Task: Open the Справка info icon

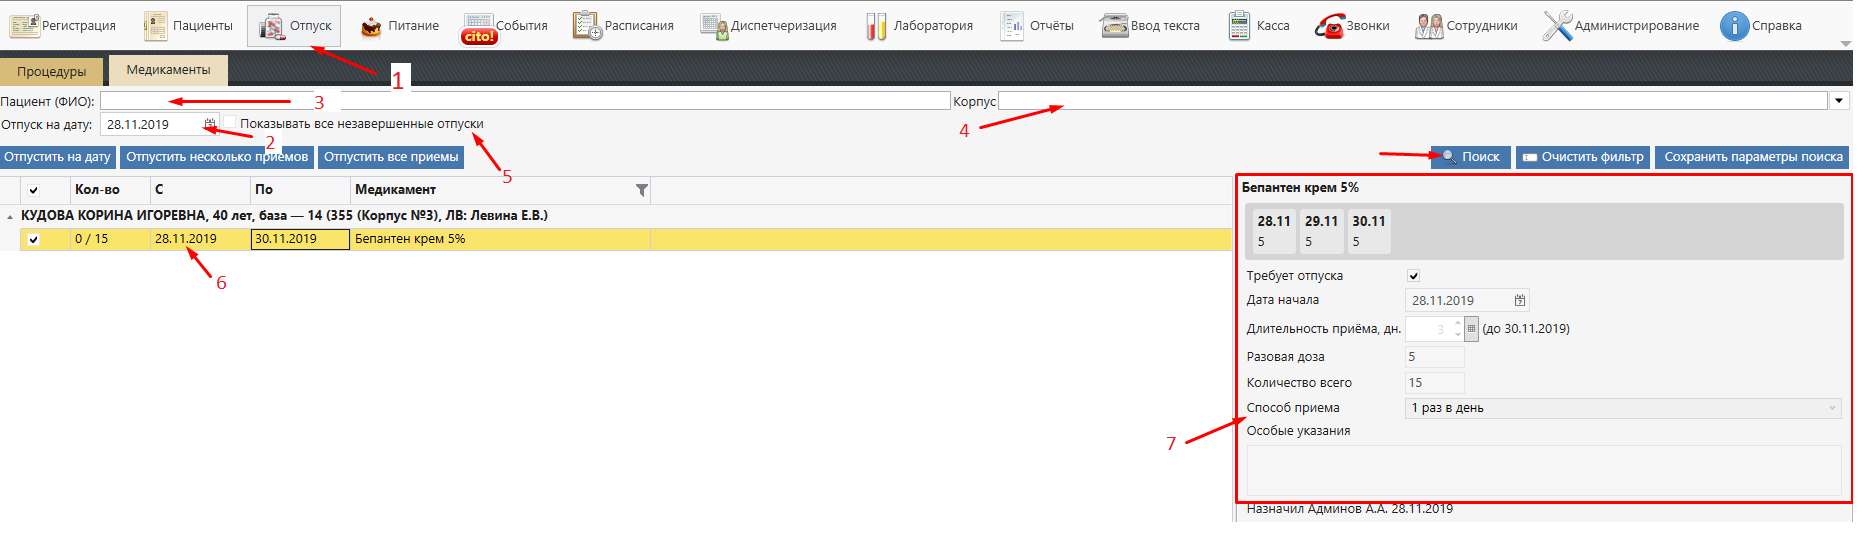Action: coord(1733,26)
